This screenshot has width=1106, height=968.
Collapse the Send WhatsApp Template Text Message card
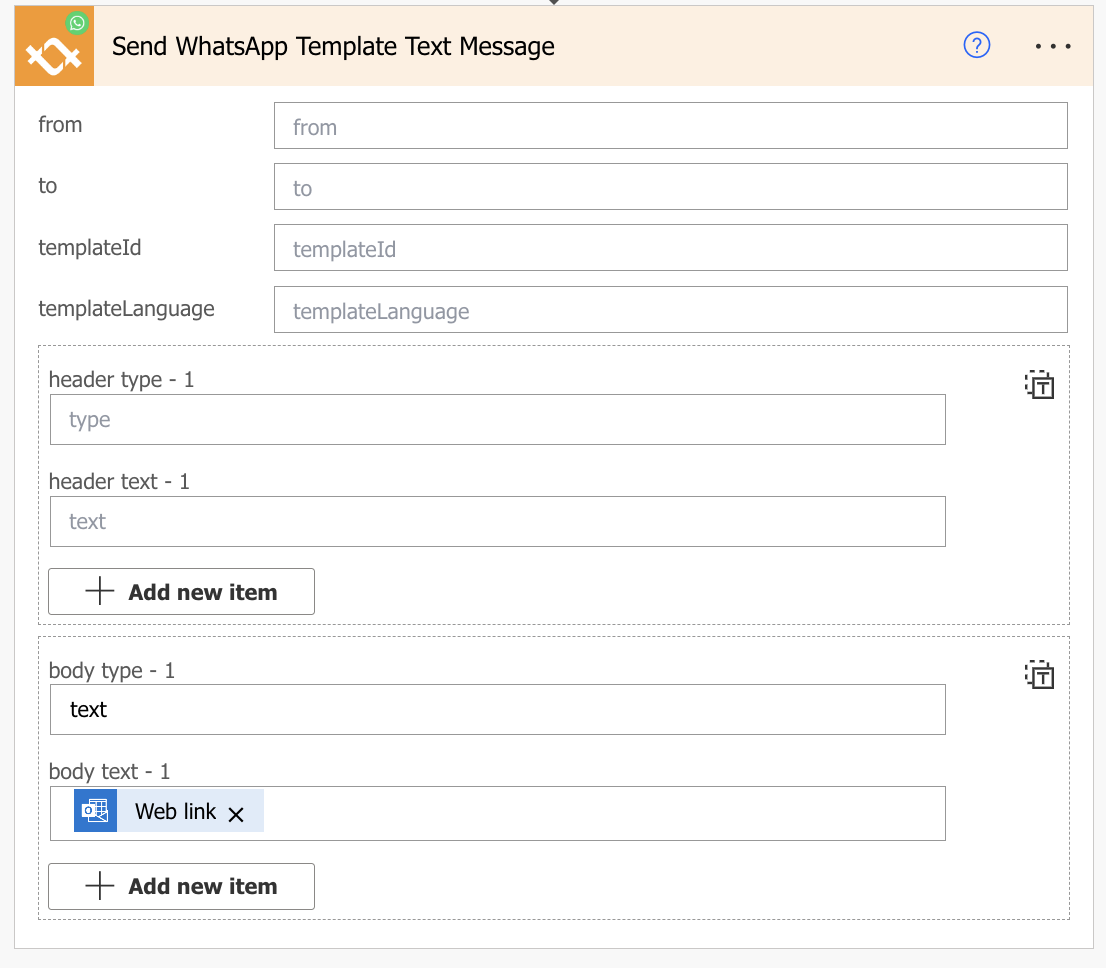pyautogui.click(x=500, y=46)
